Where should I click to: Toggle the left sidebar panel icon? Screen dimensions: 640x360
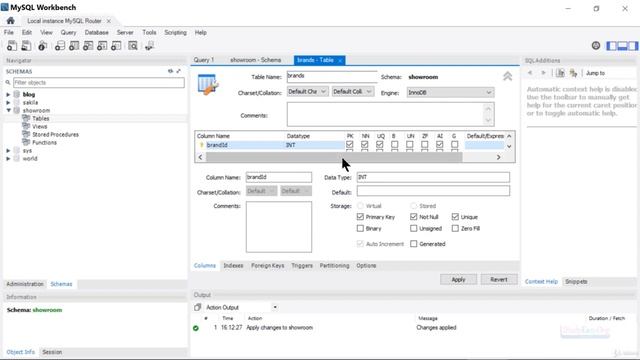coord(611,46)
